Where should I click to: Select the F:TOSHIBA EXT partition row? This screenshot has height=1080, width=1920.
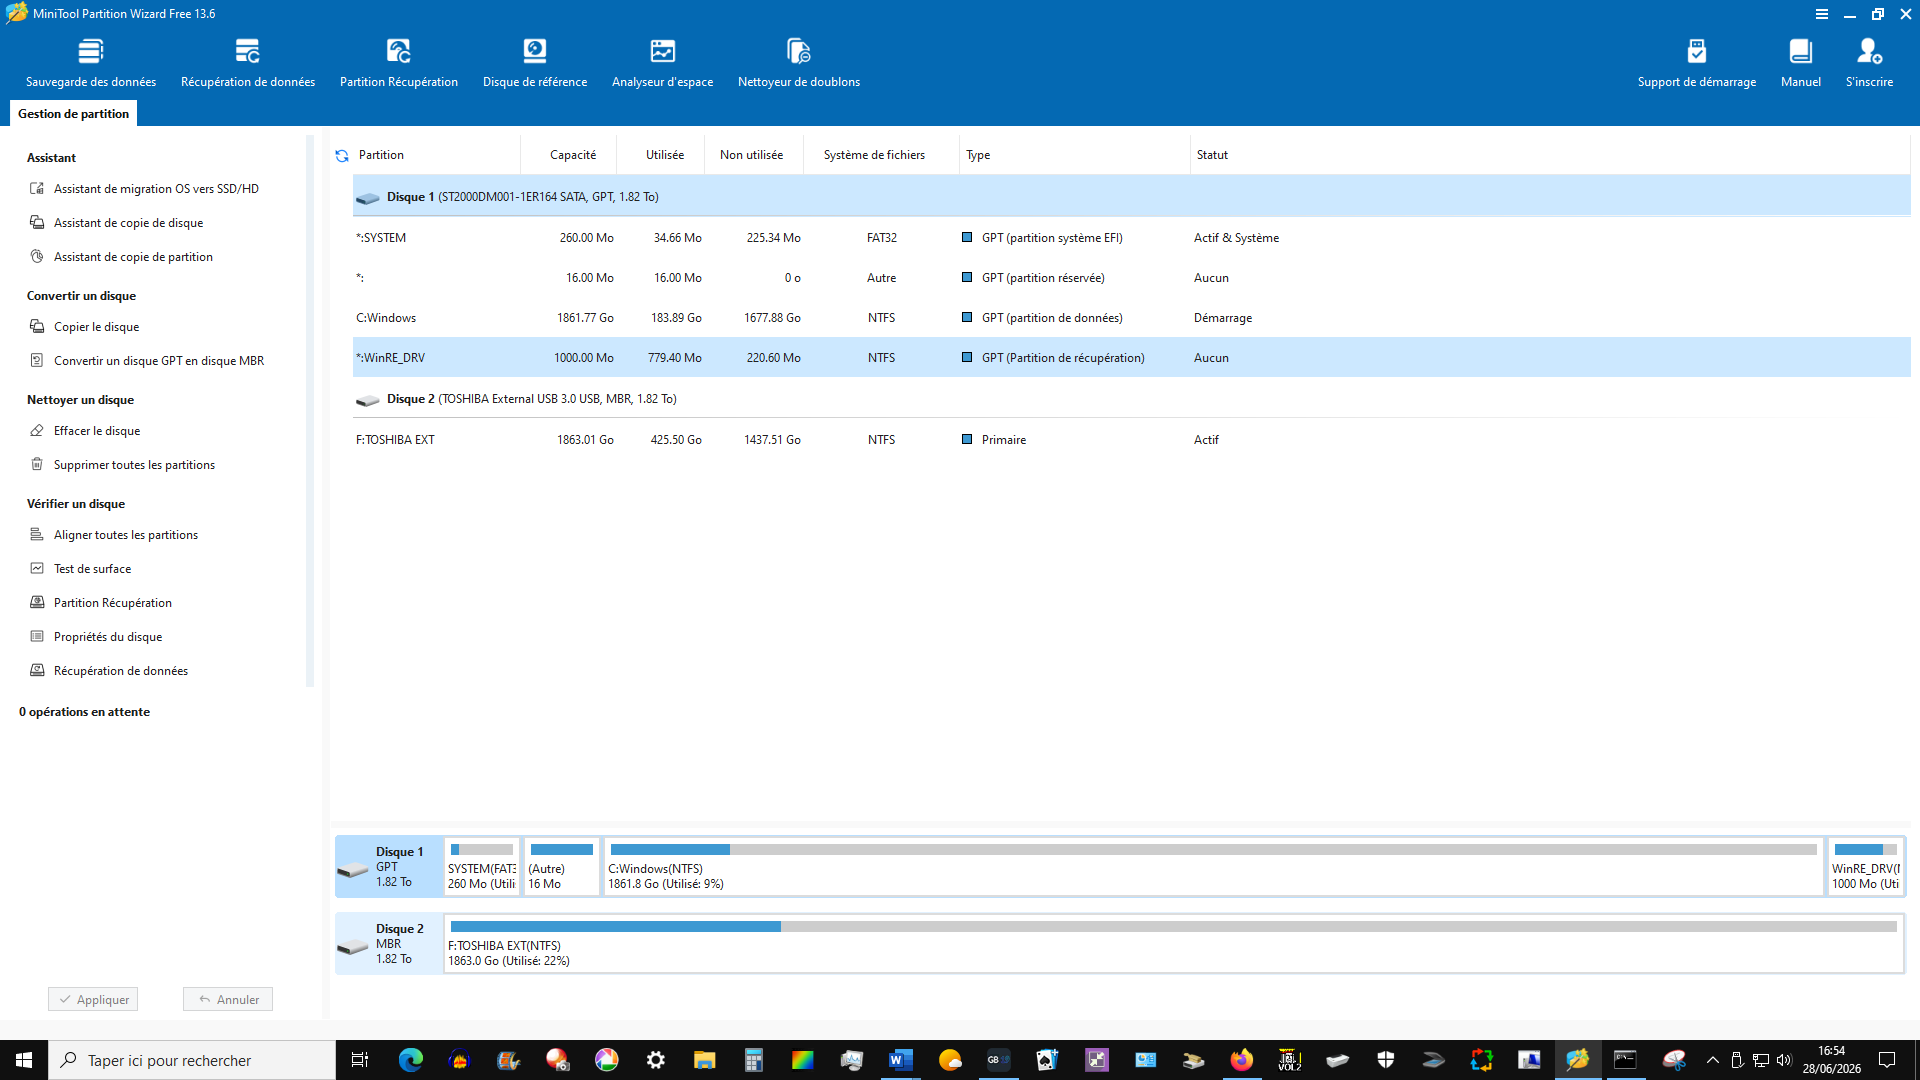(x=1131, y=440)
